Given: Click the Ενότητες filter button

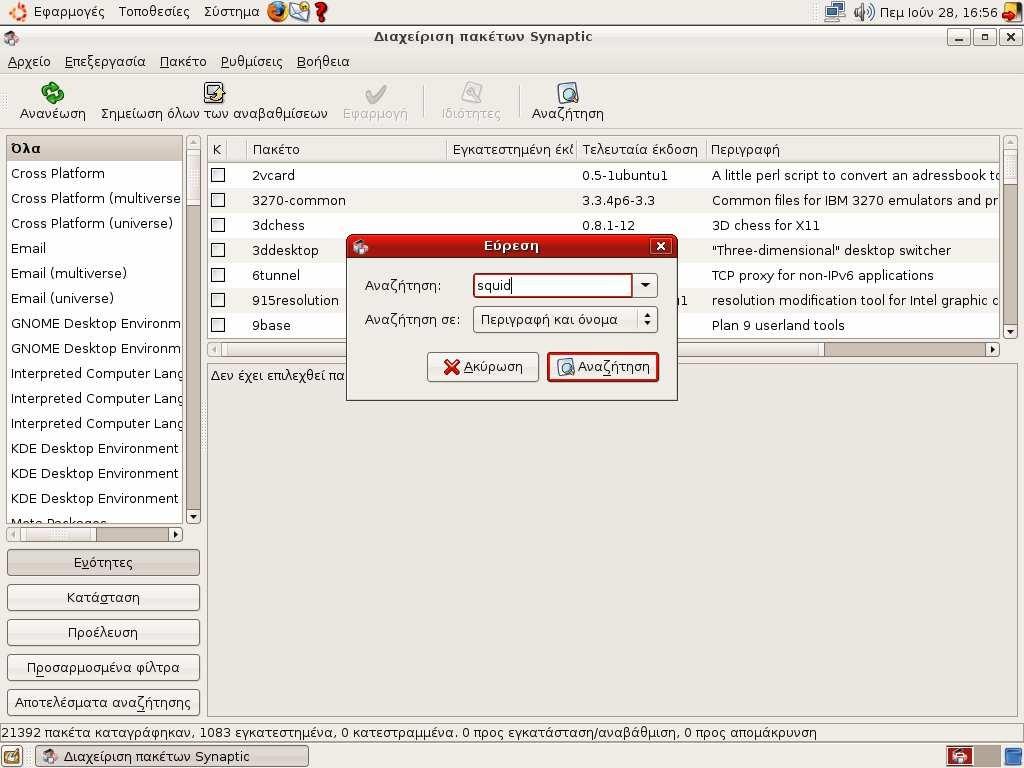Looking at the screenshot, I should click(x=103, y=563).
